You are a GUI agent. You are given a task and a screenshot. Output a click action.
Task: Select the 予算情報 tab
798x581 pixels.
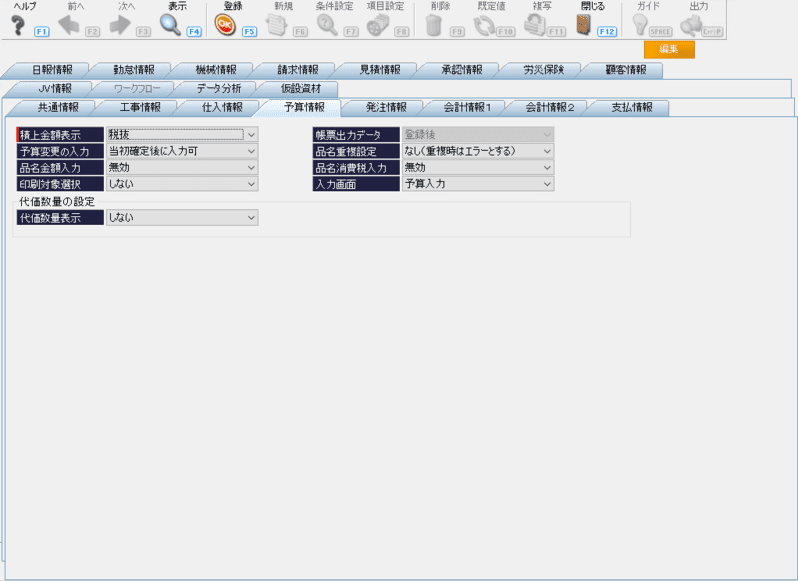(304, 107)
